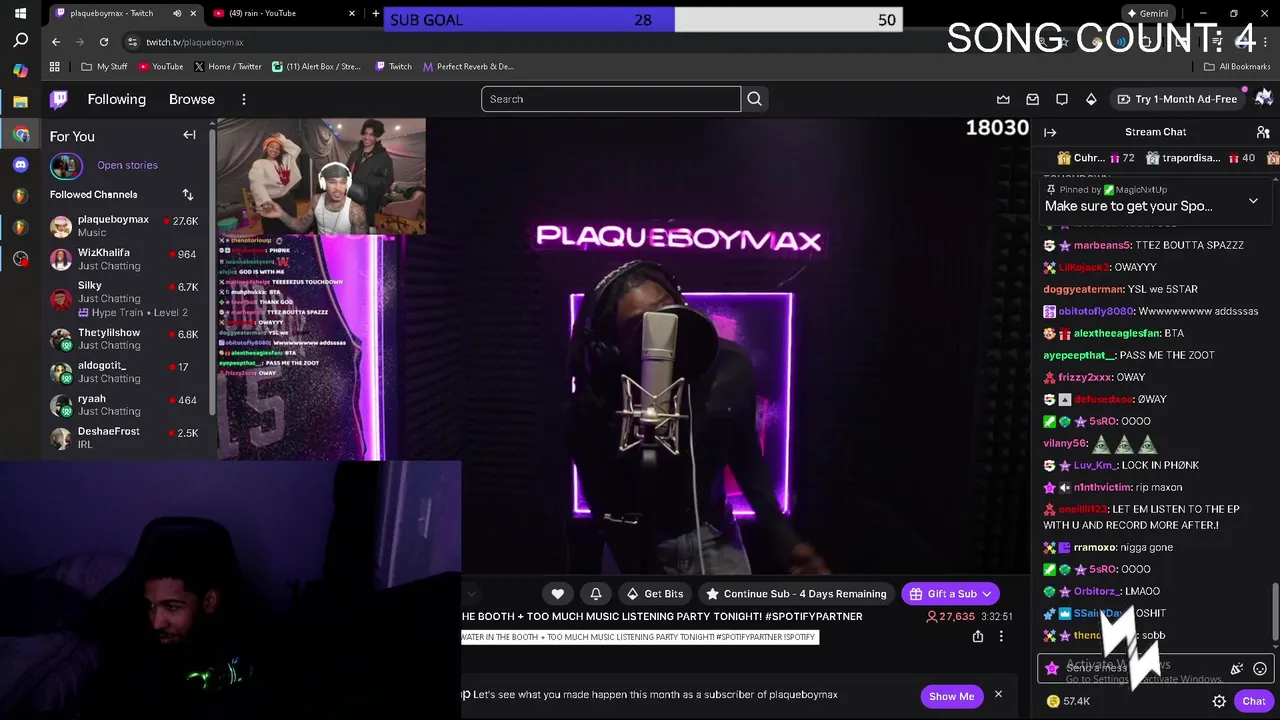Click the star badge icon in chat input
This screenshot has height=720, width=1280.
pos(1052,669)
